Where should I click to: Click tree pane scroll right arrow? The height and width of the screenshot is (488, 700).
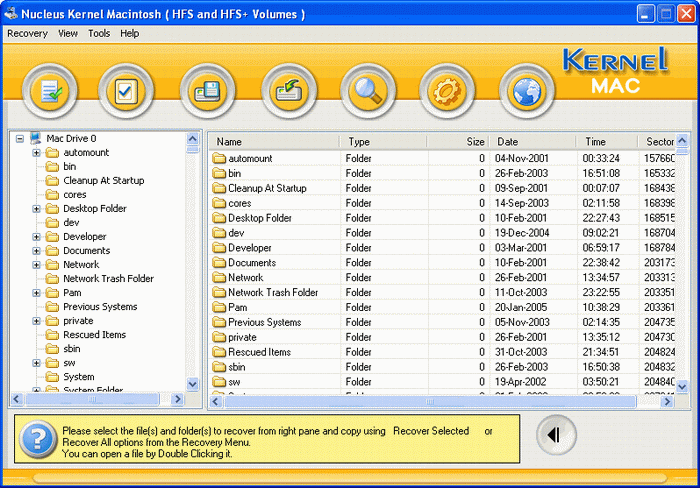[177, 399]
